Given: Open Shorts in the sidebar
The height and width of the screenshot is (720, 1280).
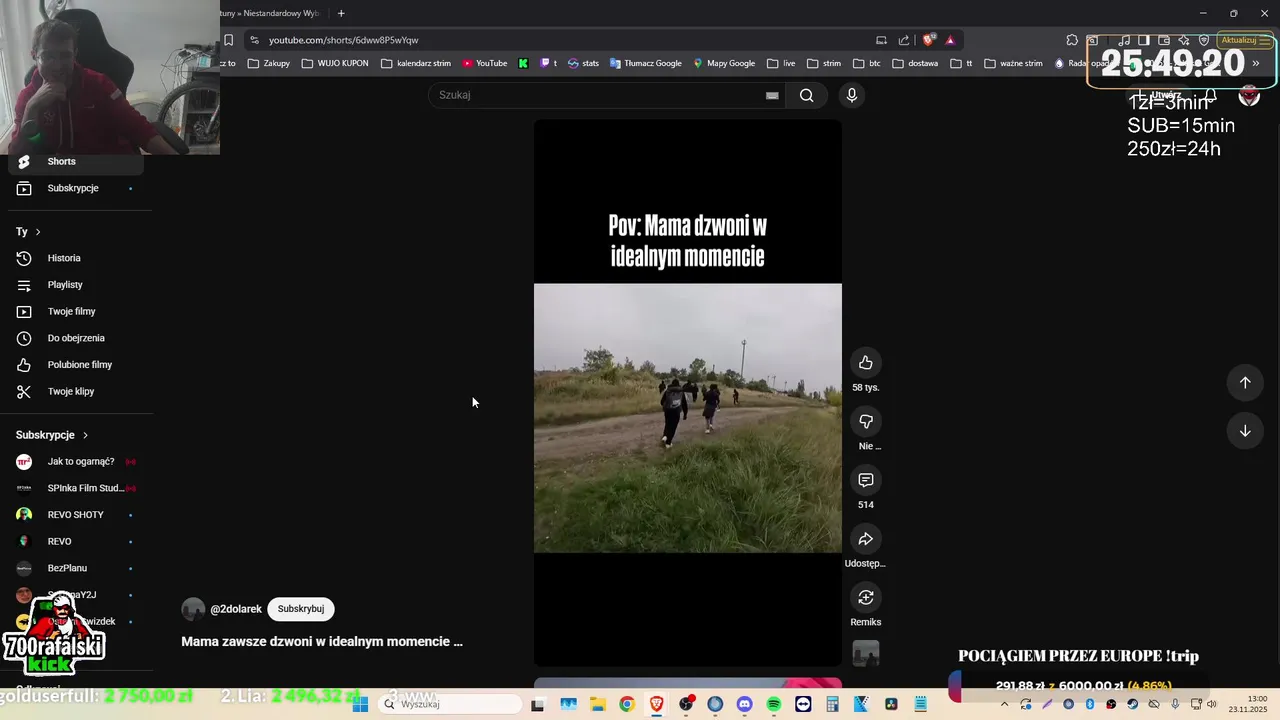Looking at the screenshot, I should 76,161.
